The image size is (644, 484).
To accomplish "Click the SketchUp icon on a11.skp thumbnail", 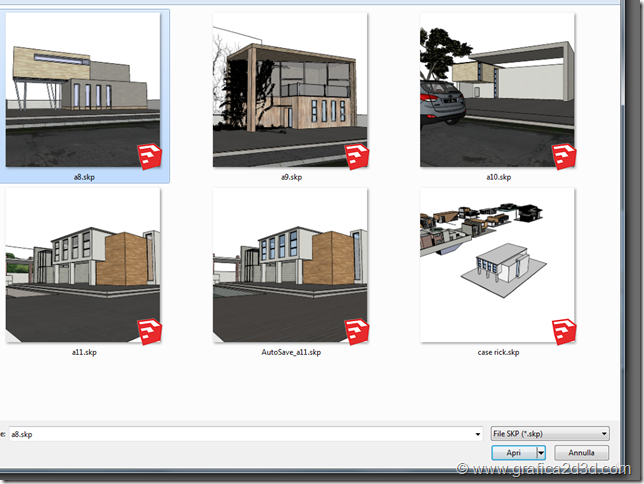I will [150, 331].
